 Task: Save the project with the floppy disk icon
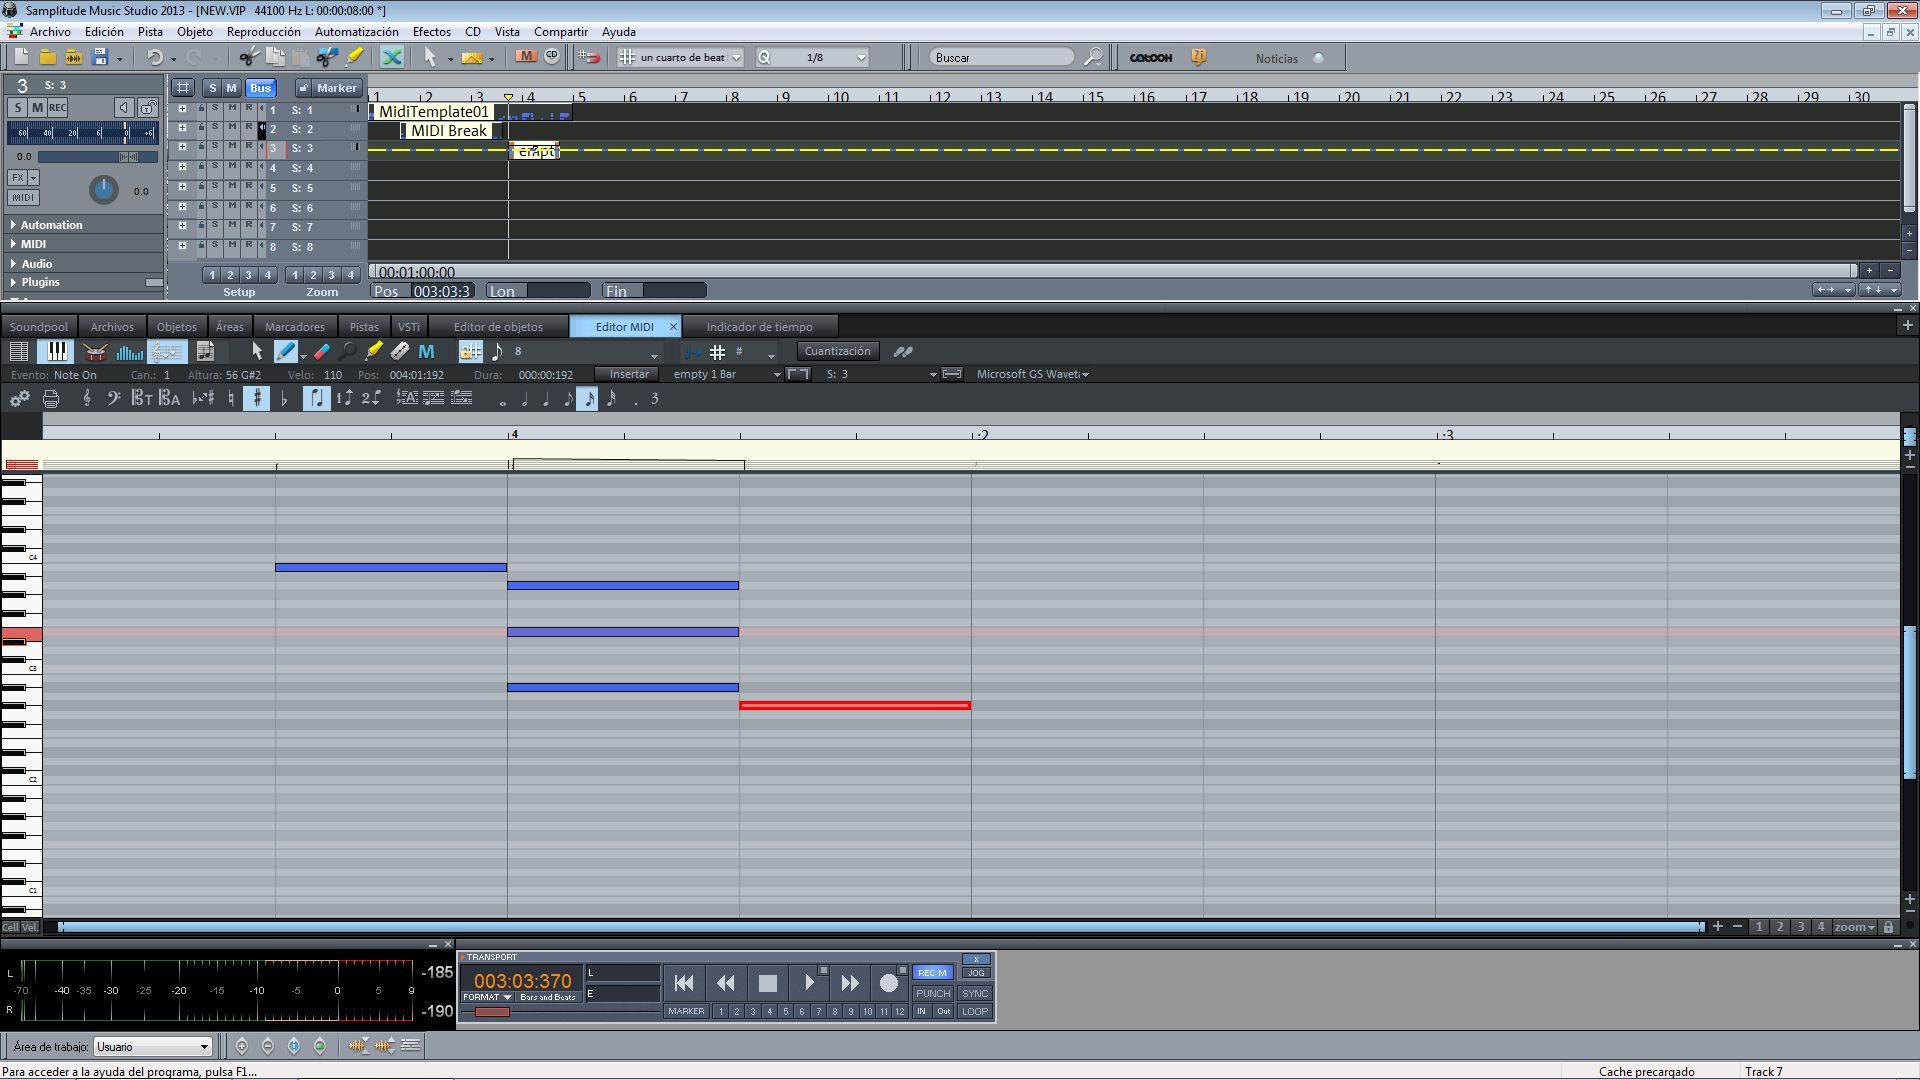pyautogui.click(x=100, y=58)
